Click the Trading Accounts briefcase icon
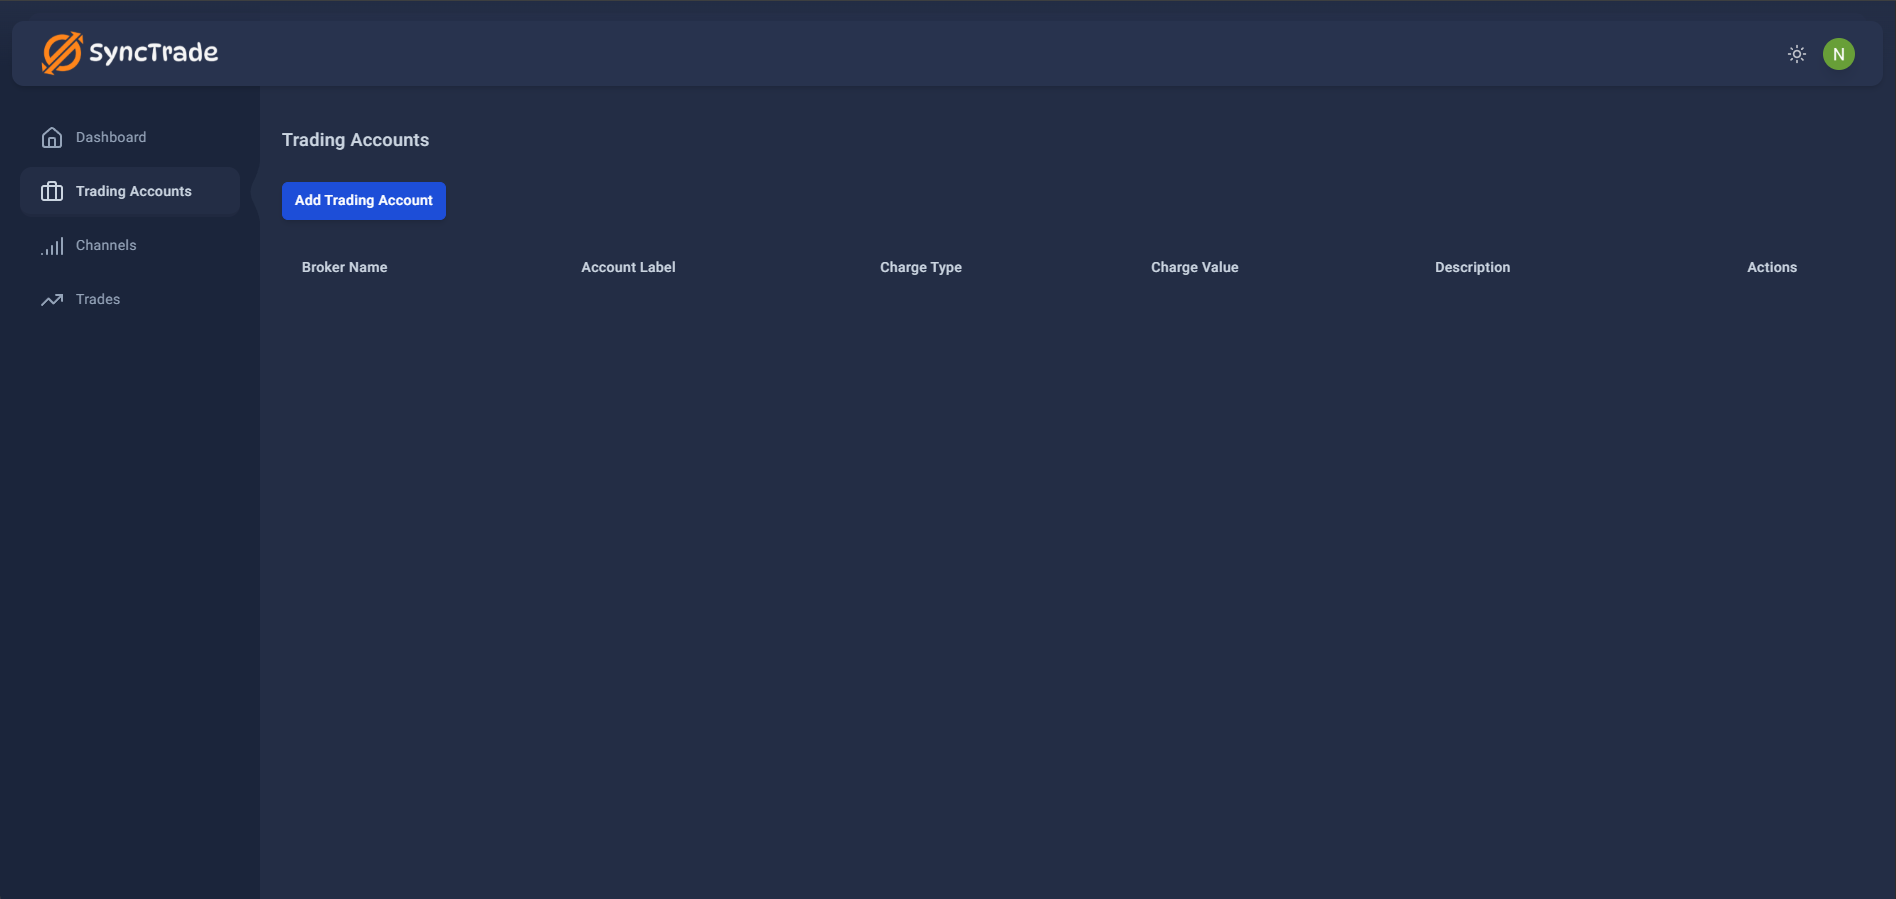 click(x=52, y=192)
